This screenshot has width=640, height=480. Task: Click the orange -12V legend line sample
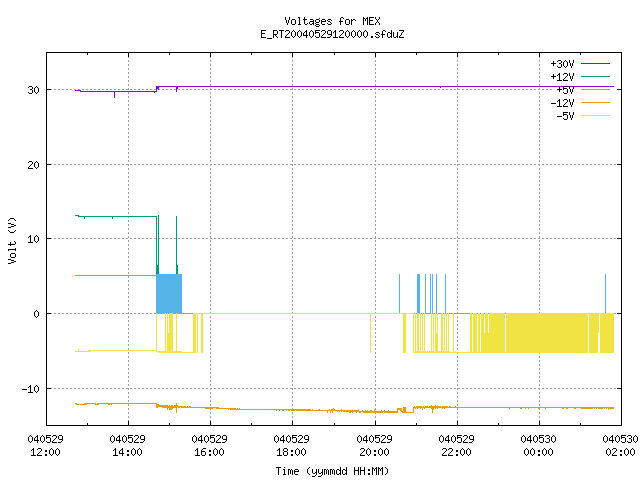[596, 102]
